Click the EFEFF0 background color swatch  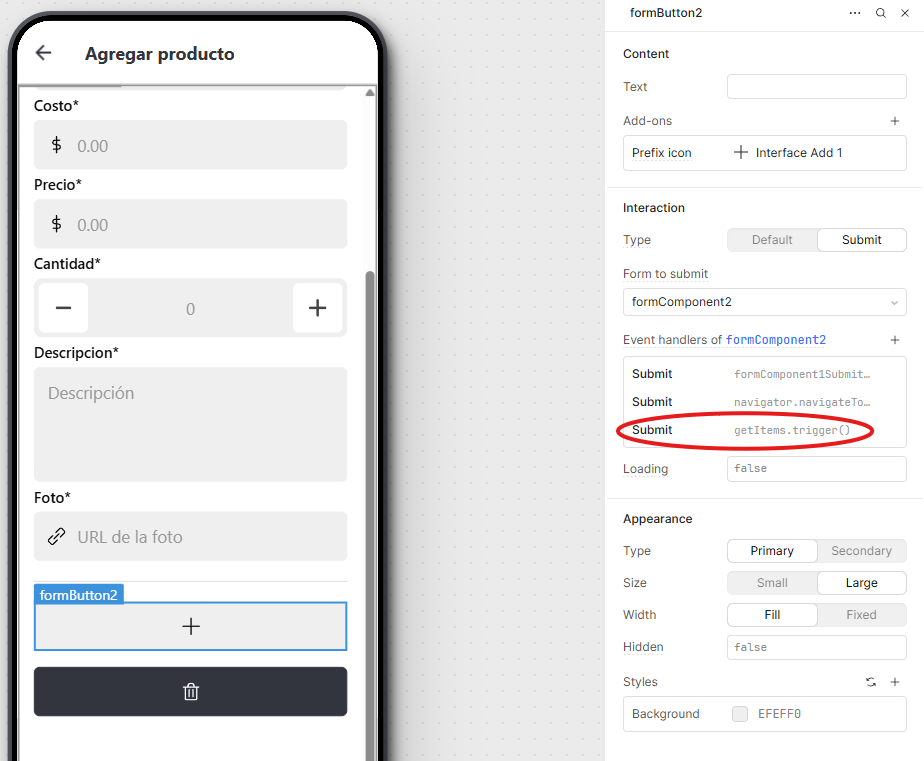(740, 714)
